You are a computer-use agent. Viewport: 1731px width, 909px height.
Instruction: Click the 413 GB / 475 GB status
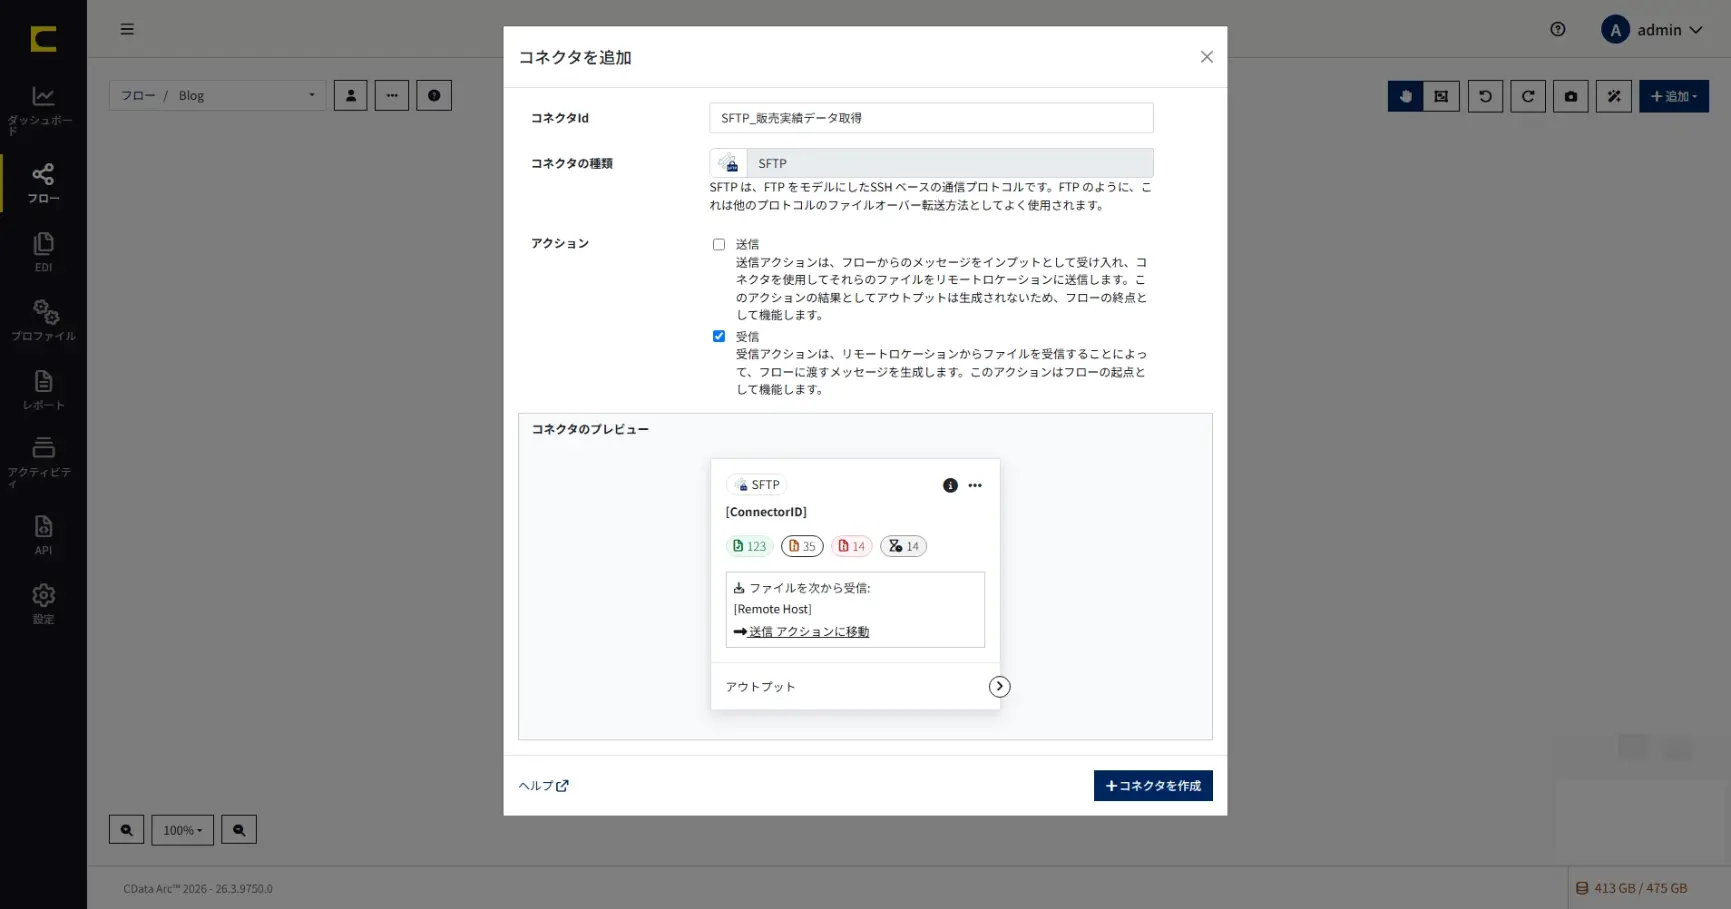(x=1632, y=888)
